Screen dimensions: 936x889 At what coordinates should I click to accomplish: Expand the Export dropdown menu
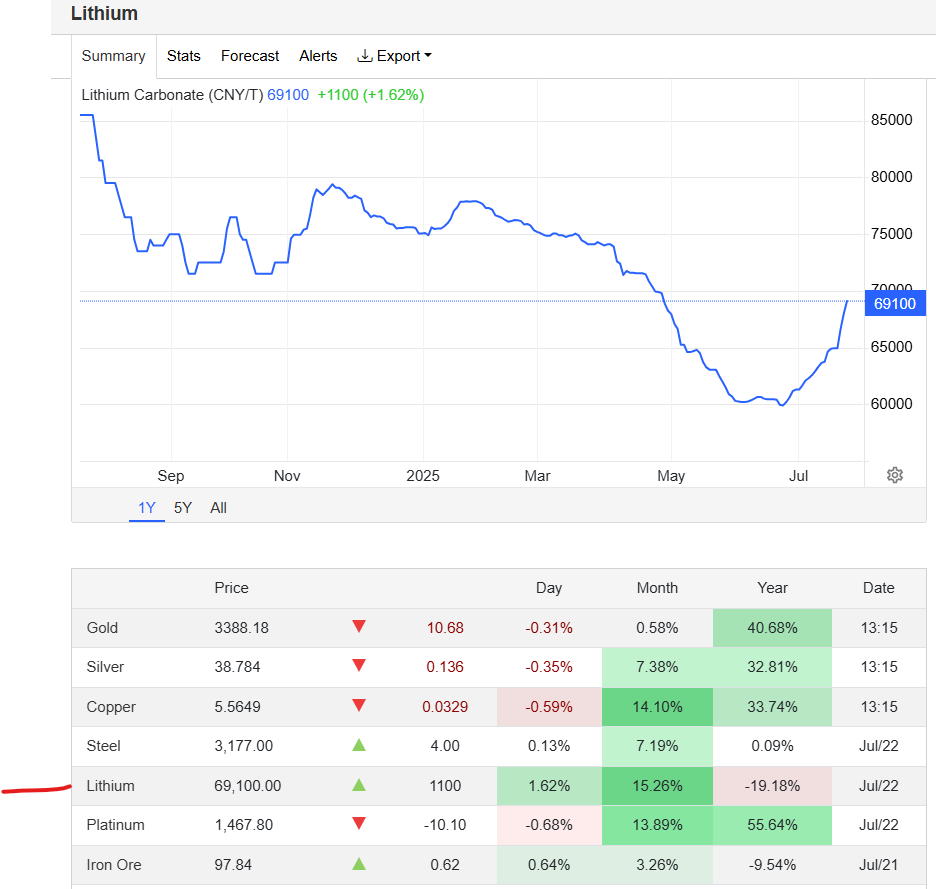(x=395, y=56)
